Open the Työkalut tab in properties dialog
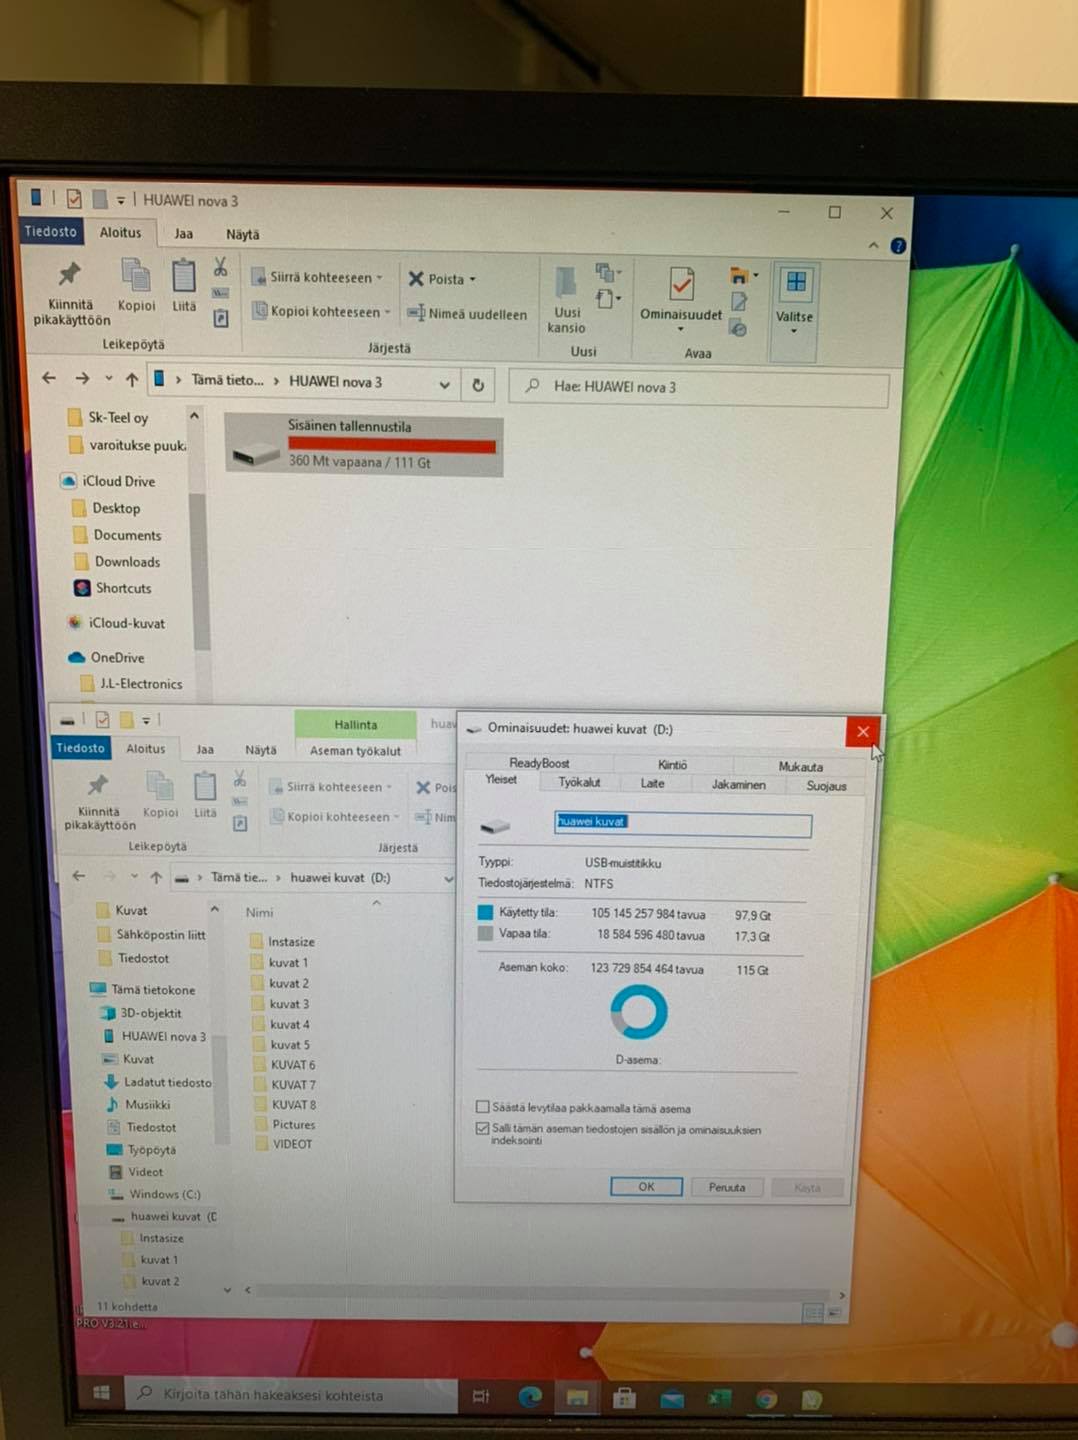This screenshot has width=1078, height=1440. tap(579, 782)
